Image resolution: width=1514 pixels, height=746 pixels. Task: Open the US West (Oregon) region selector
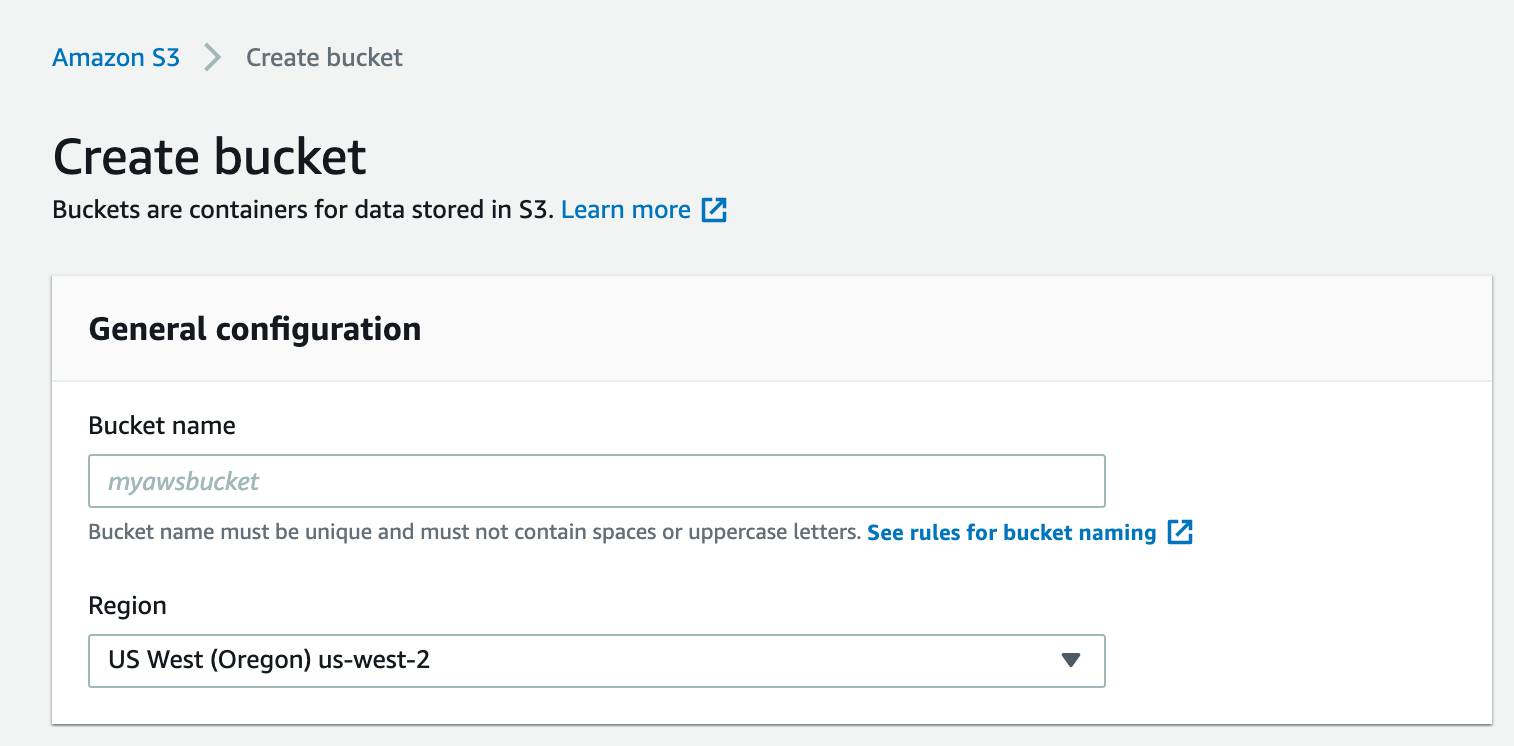[596, 660]
